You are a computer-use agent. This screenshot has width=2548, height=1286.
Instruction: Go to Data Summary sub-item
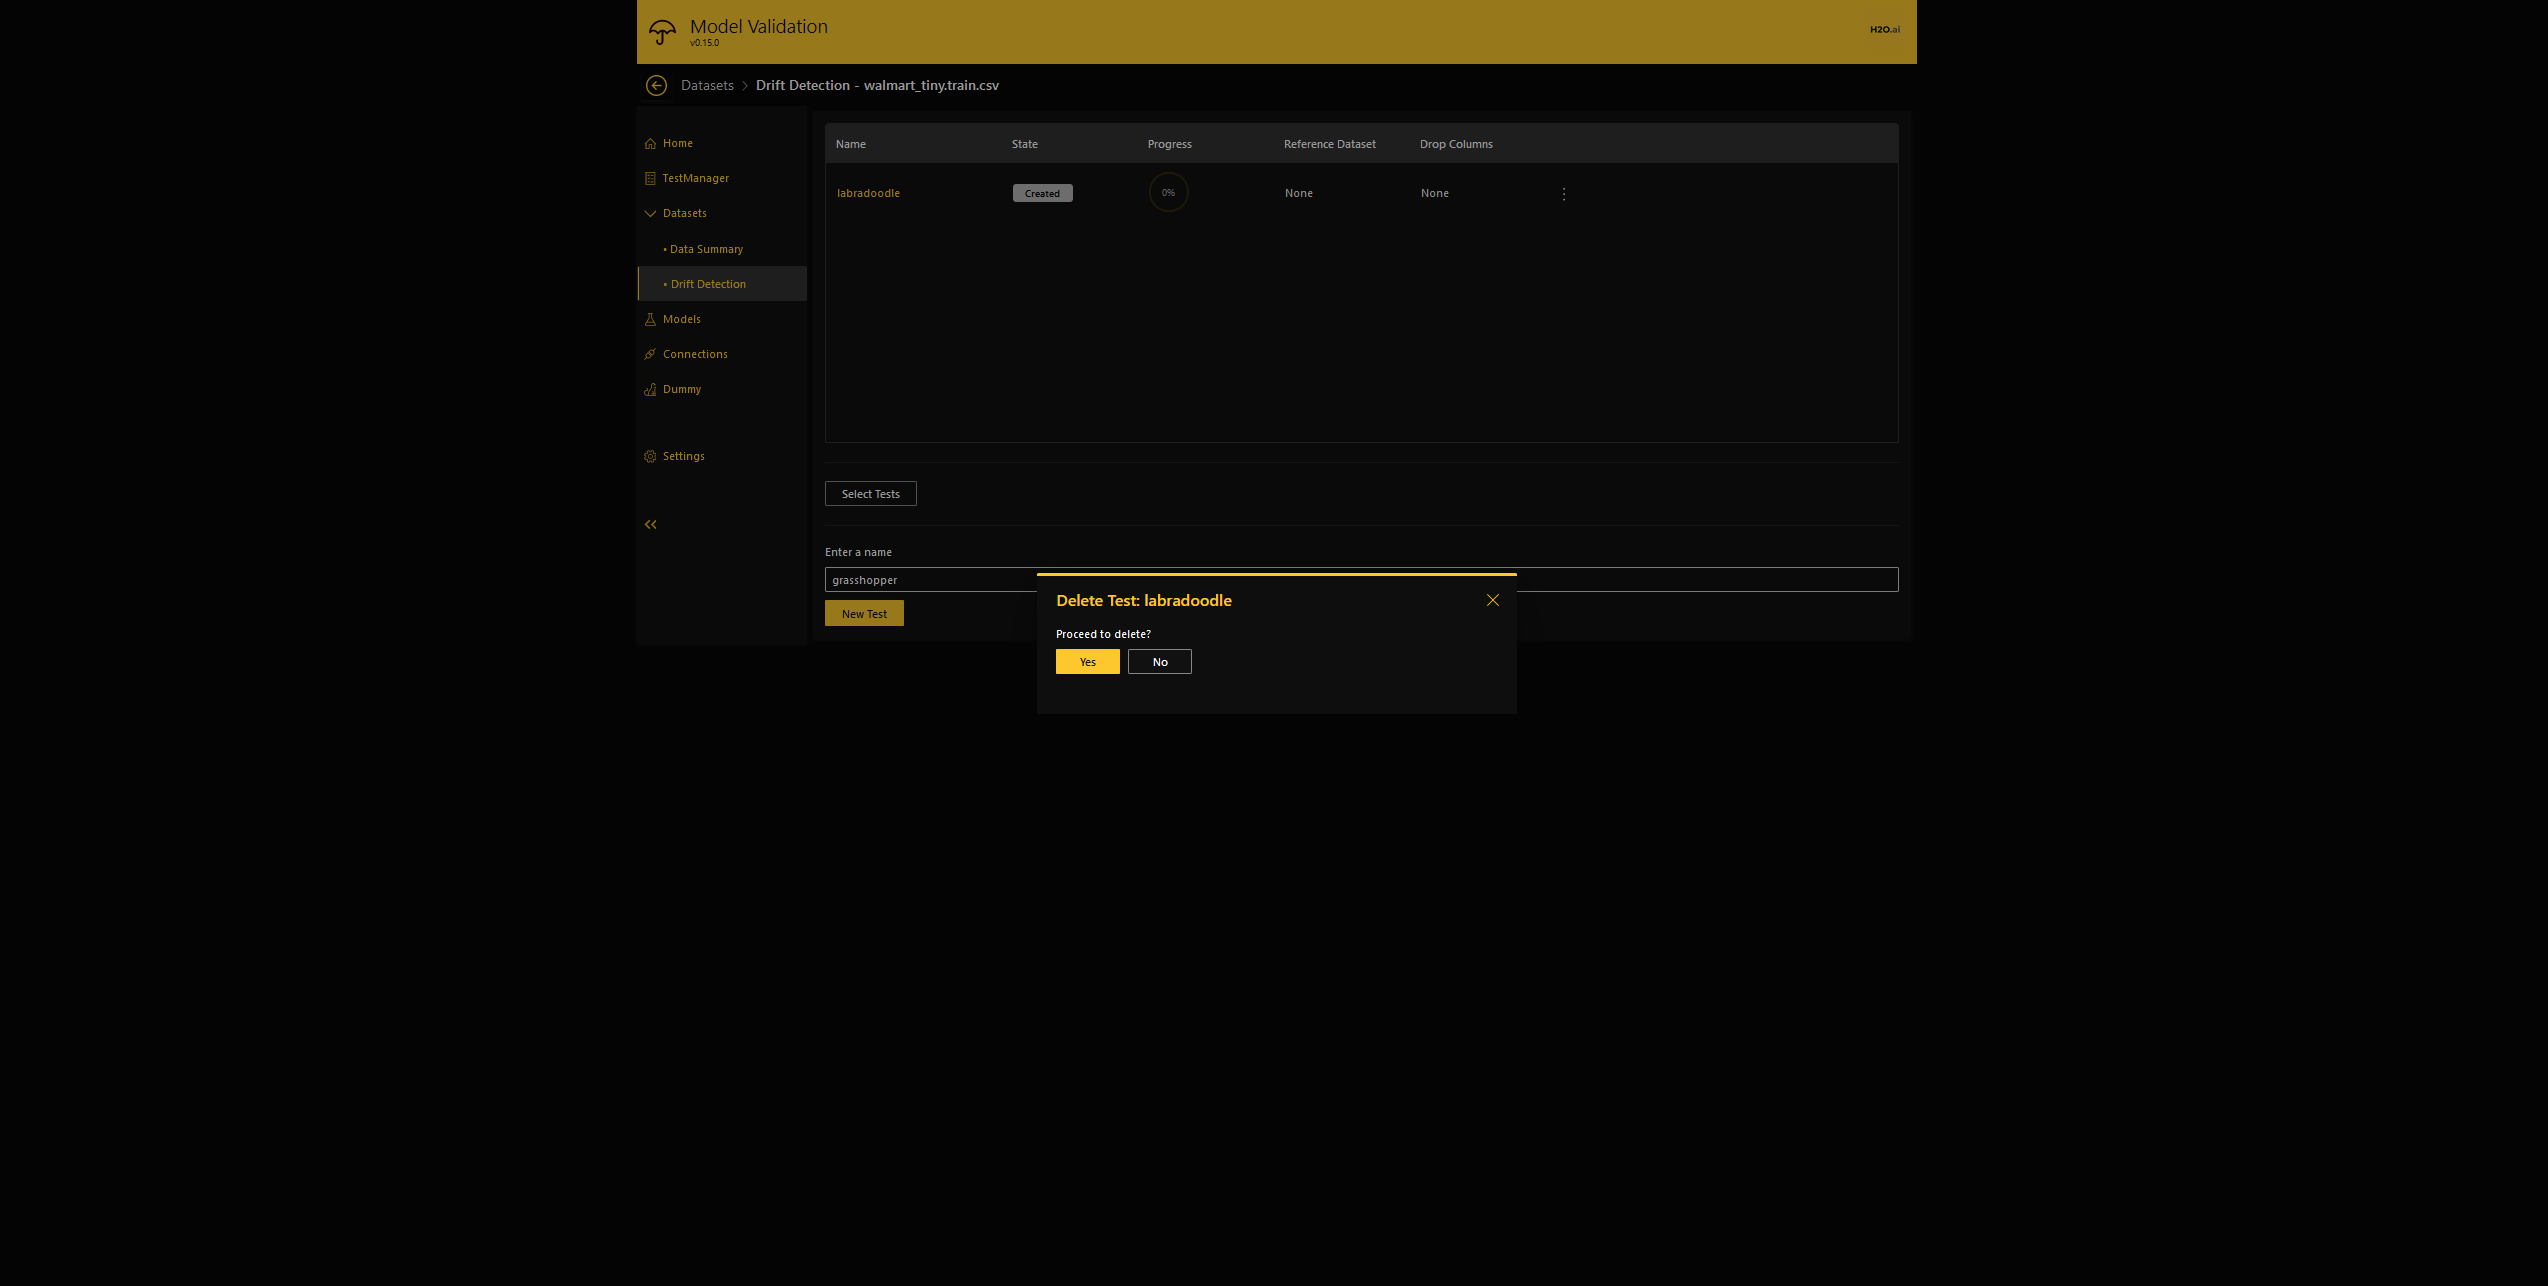706,249
